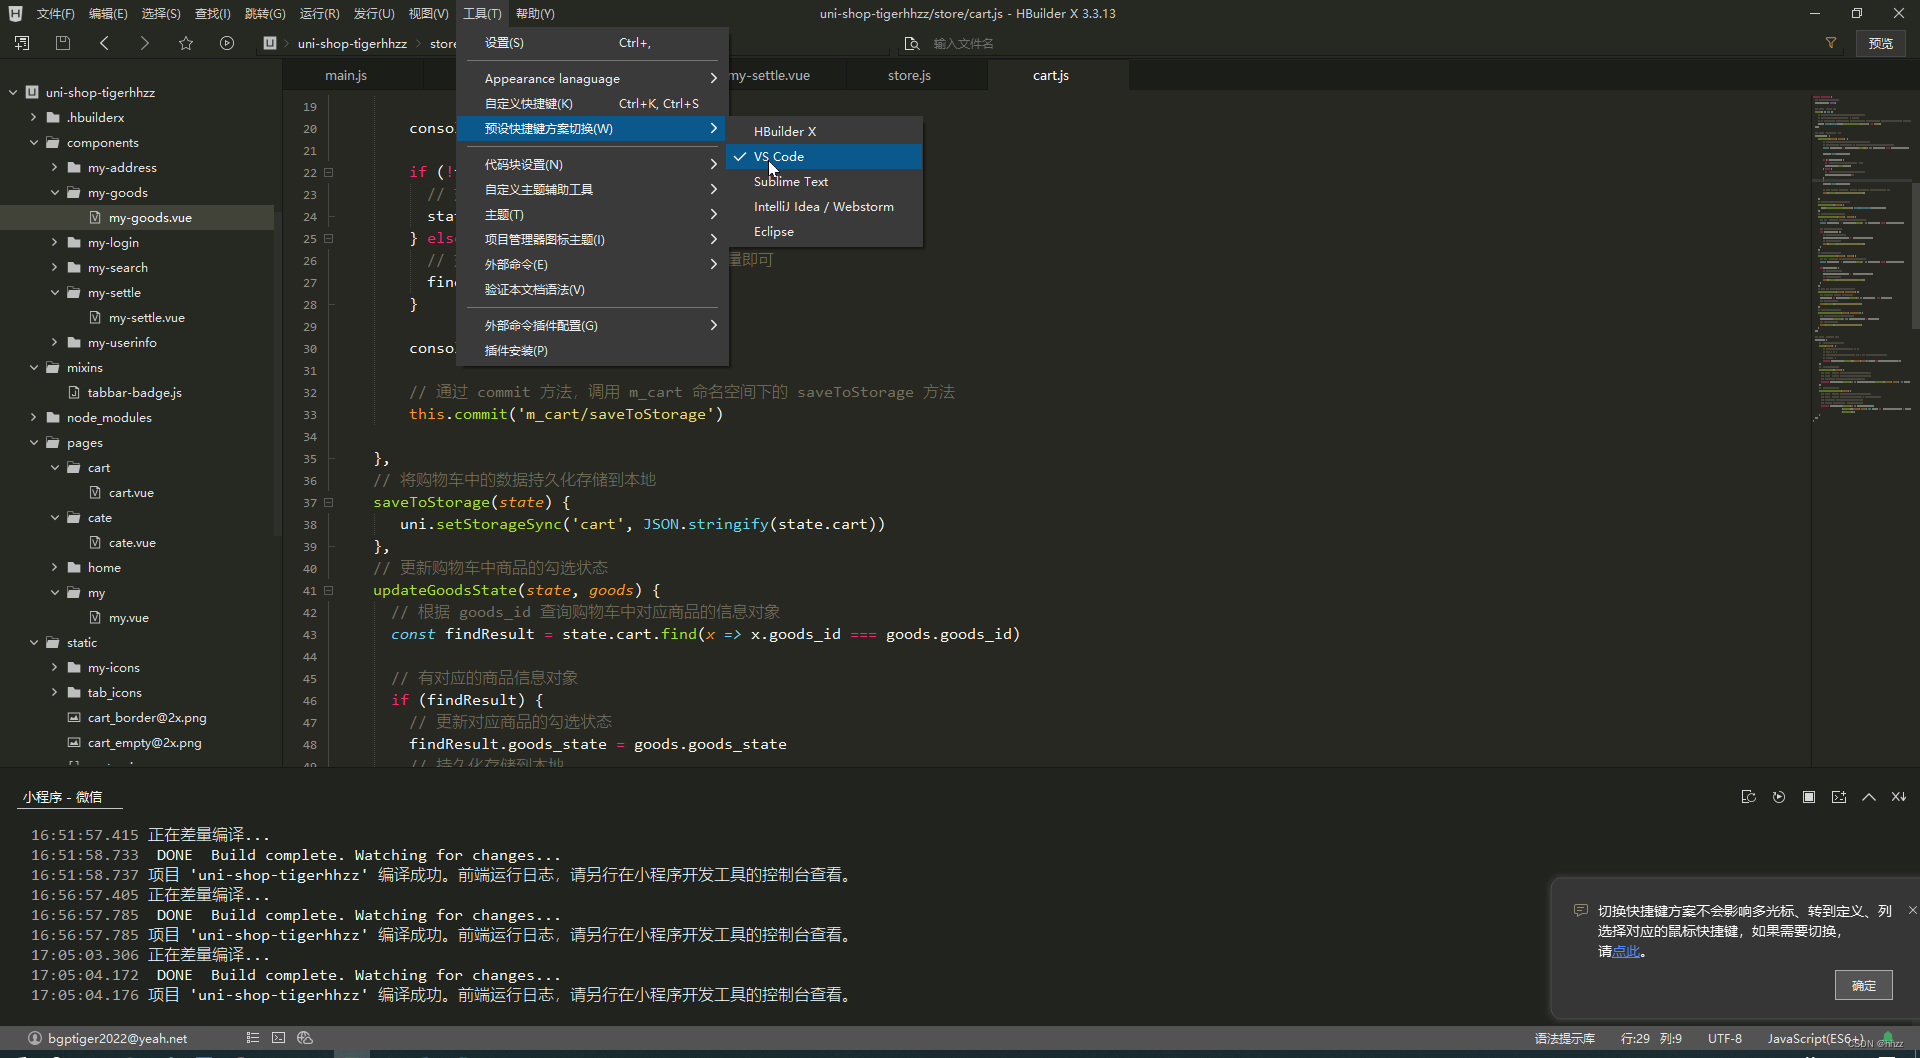Click the 小程序 - 微信 console tab
Image resolution: width=1920 pixels, height=1058 pixels.
click(62, 797)
